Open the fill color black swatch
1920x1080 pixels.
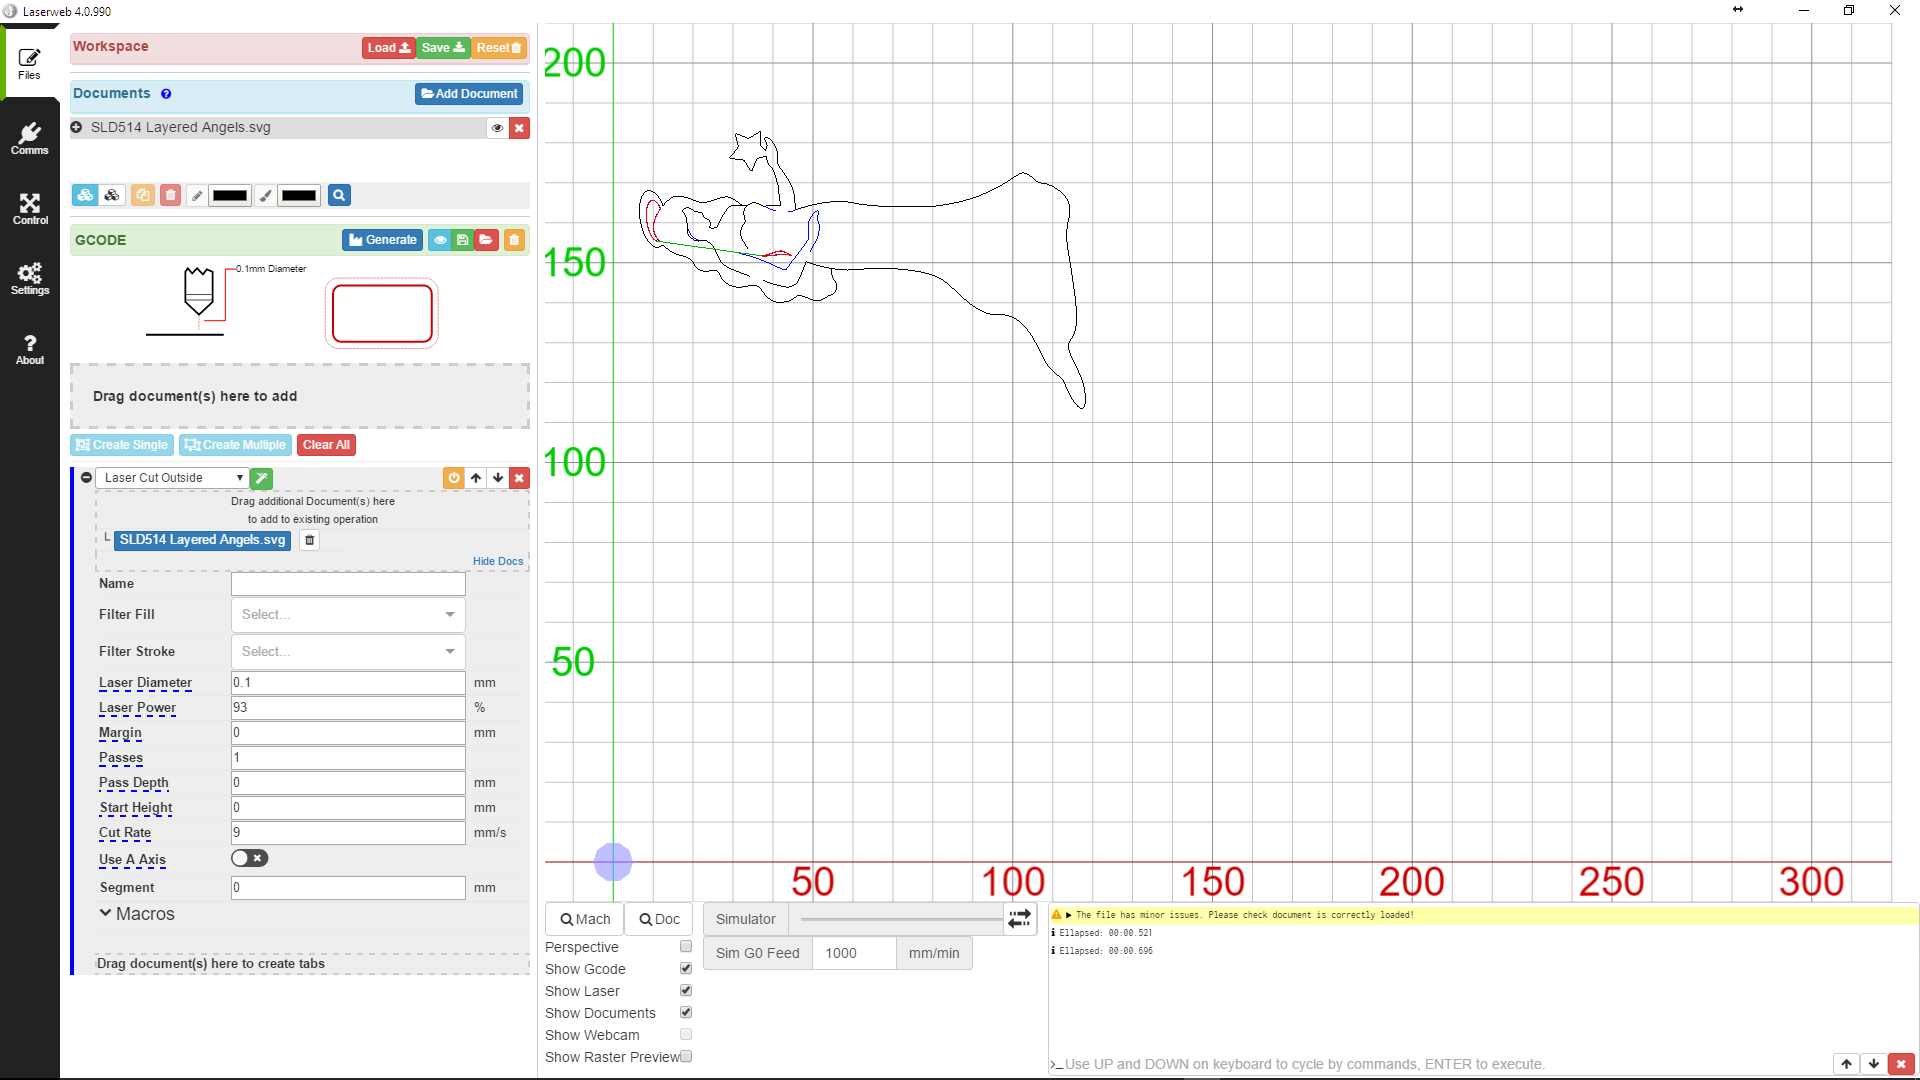coord(299,196)
